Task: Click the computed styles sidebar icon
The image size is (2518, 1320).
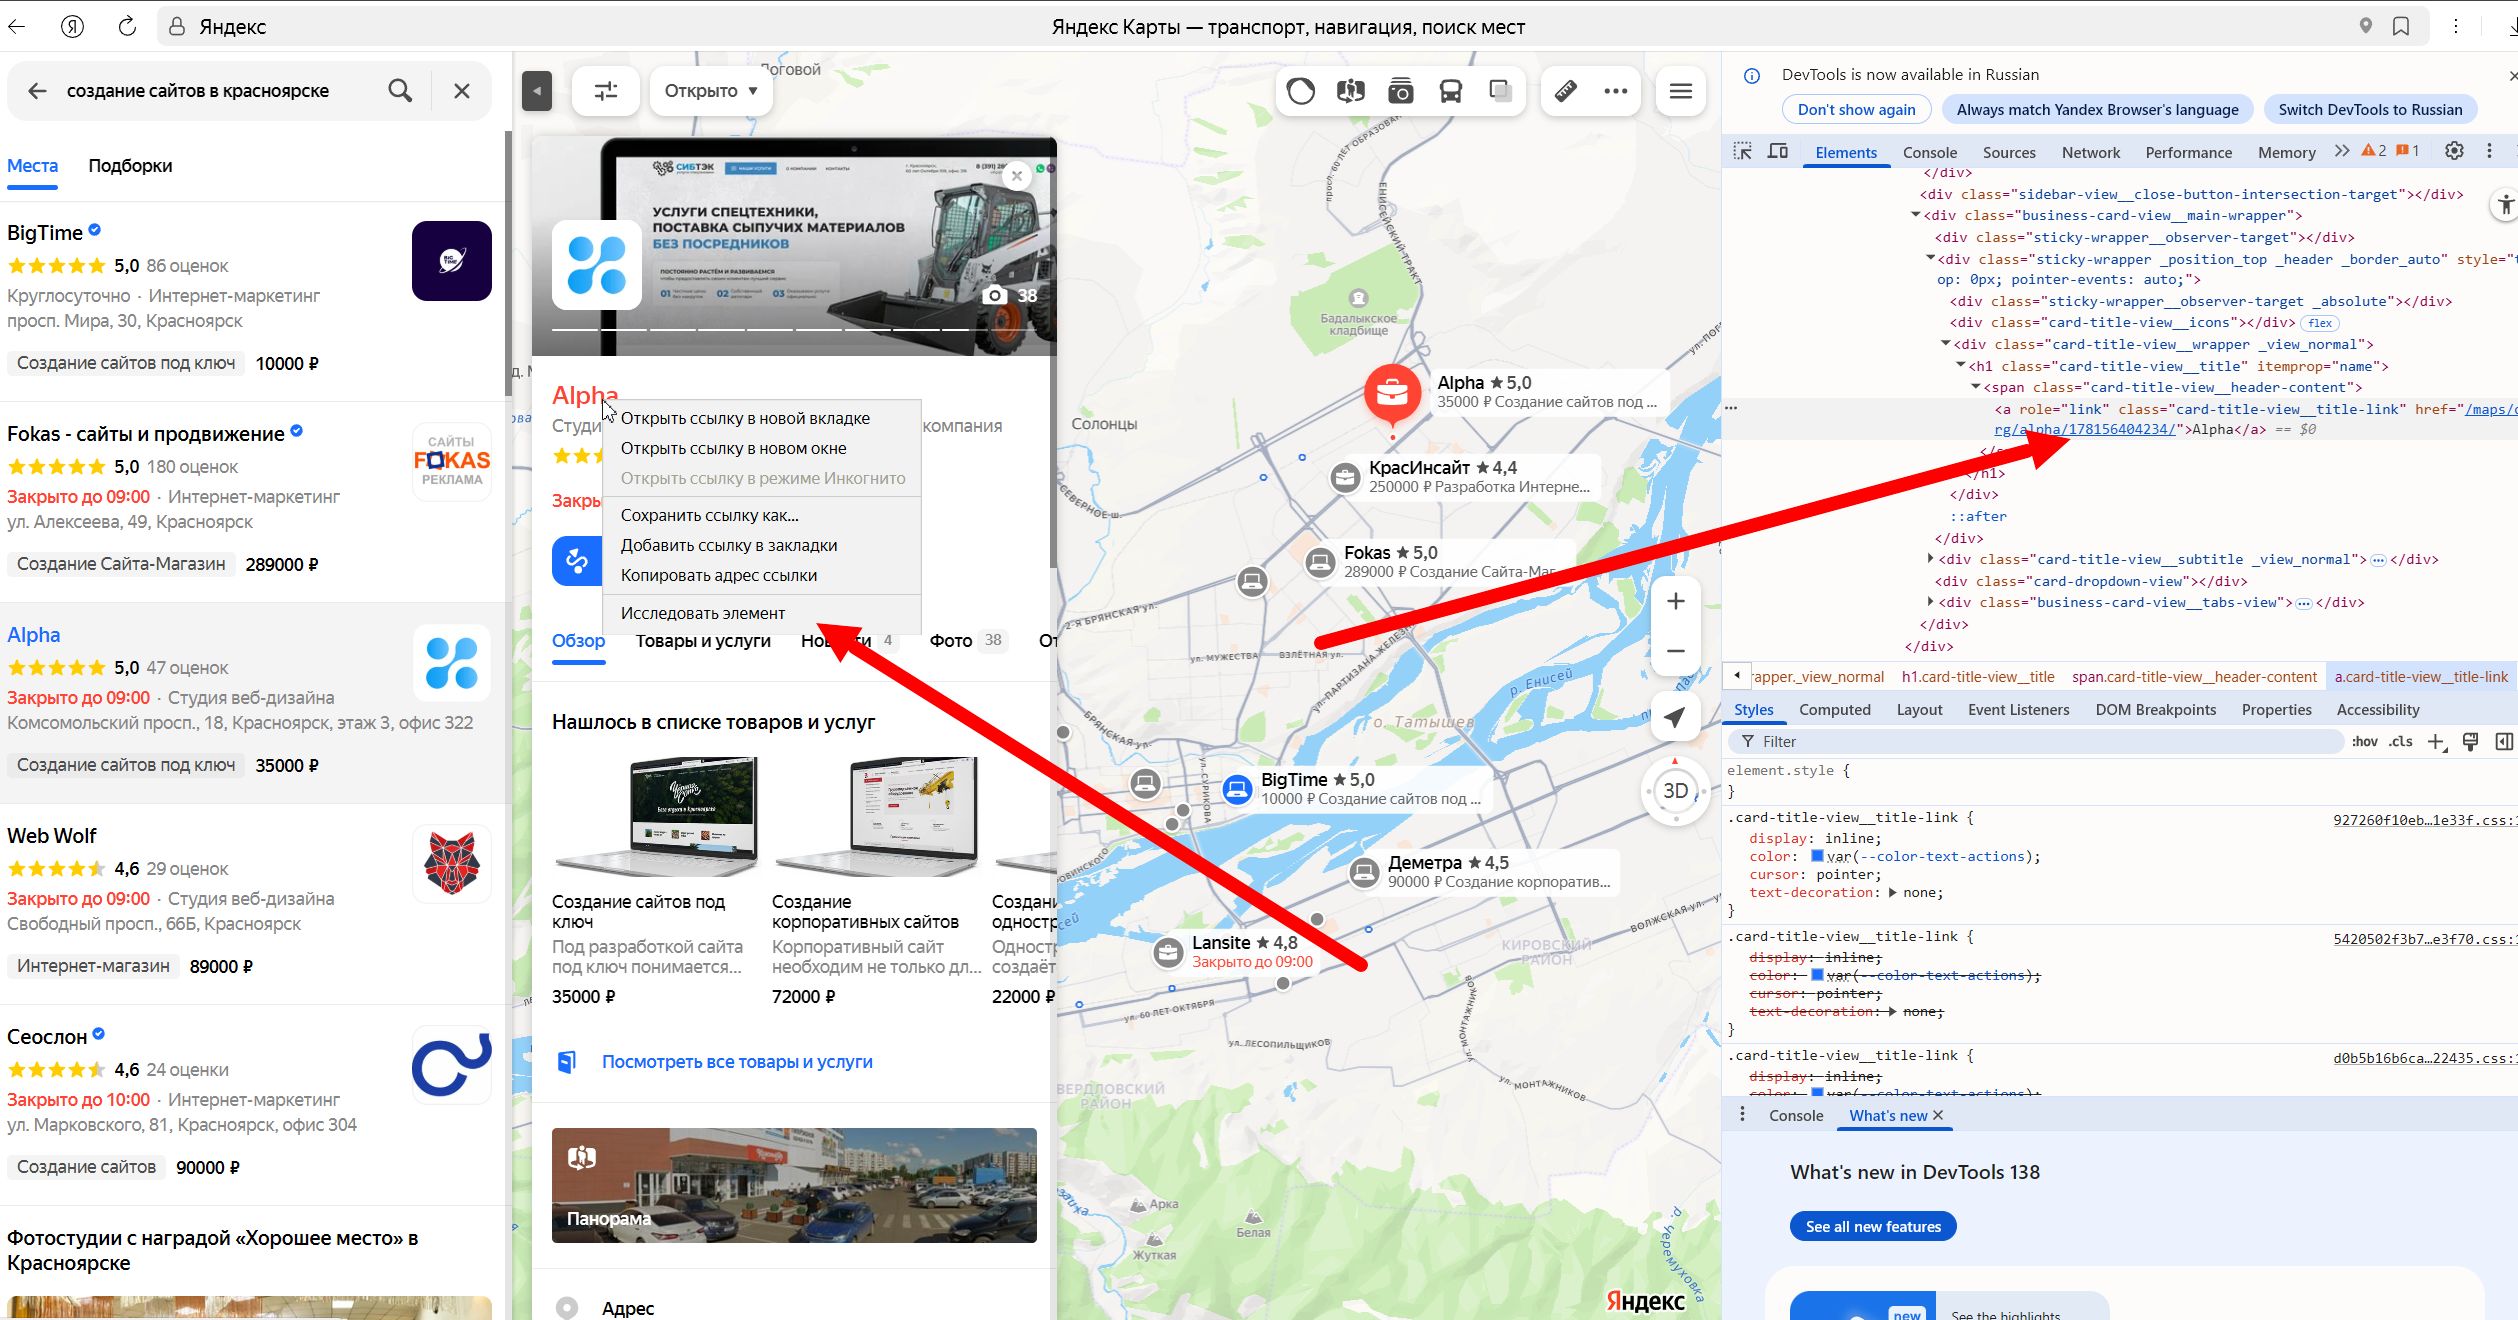Action: pyautogui.click(x=2504, y=742)
